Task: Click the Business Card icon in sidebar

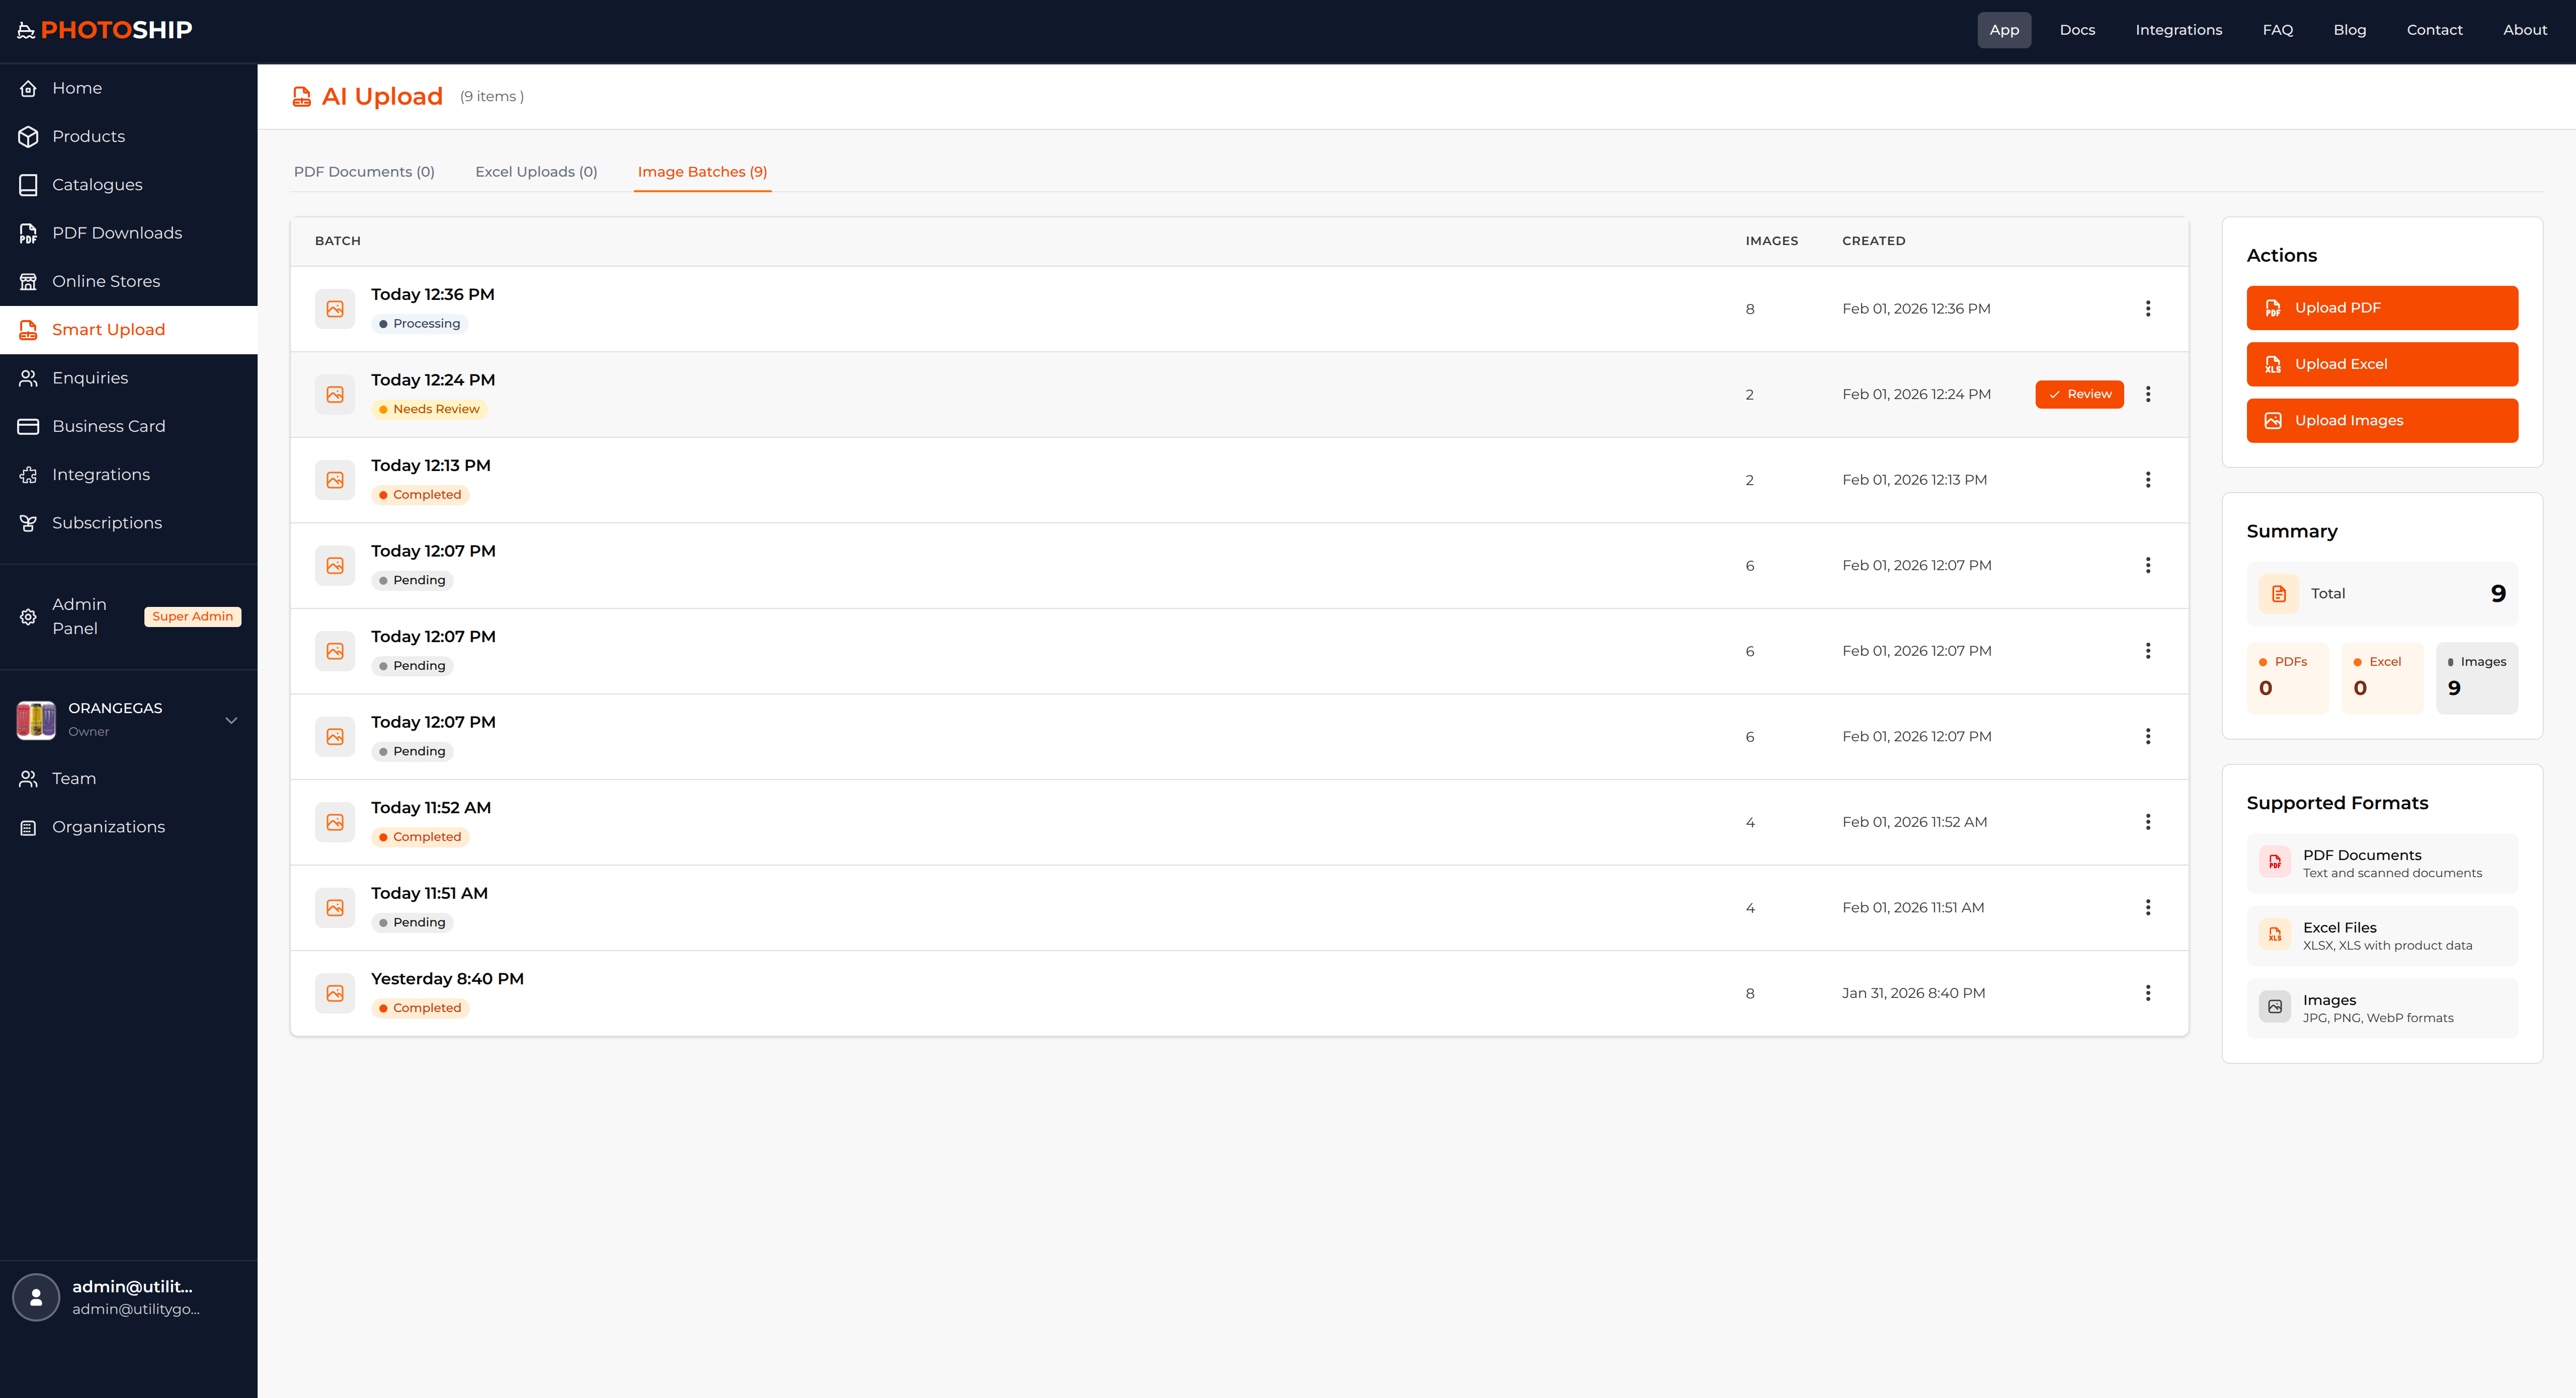Action: point(28,425)
